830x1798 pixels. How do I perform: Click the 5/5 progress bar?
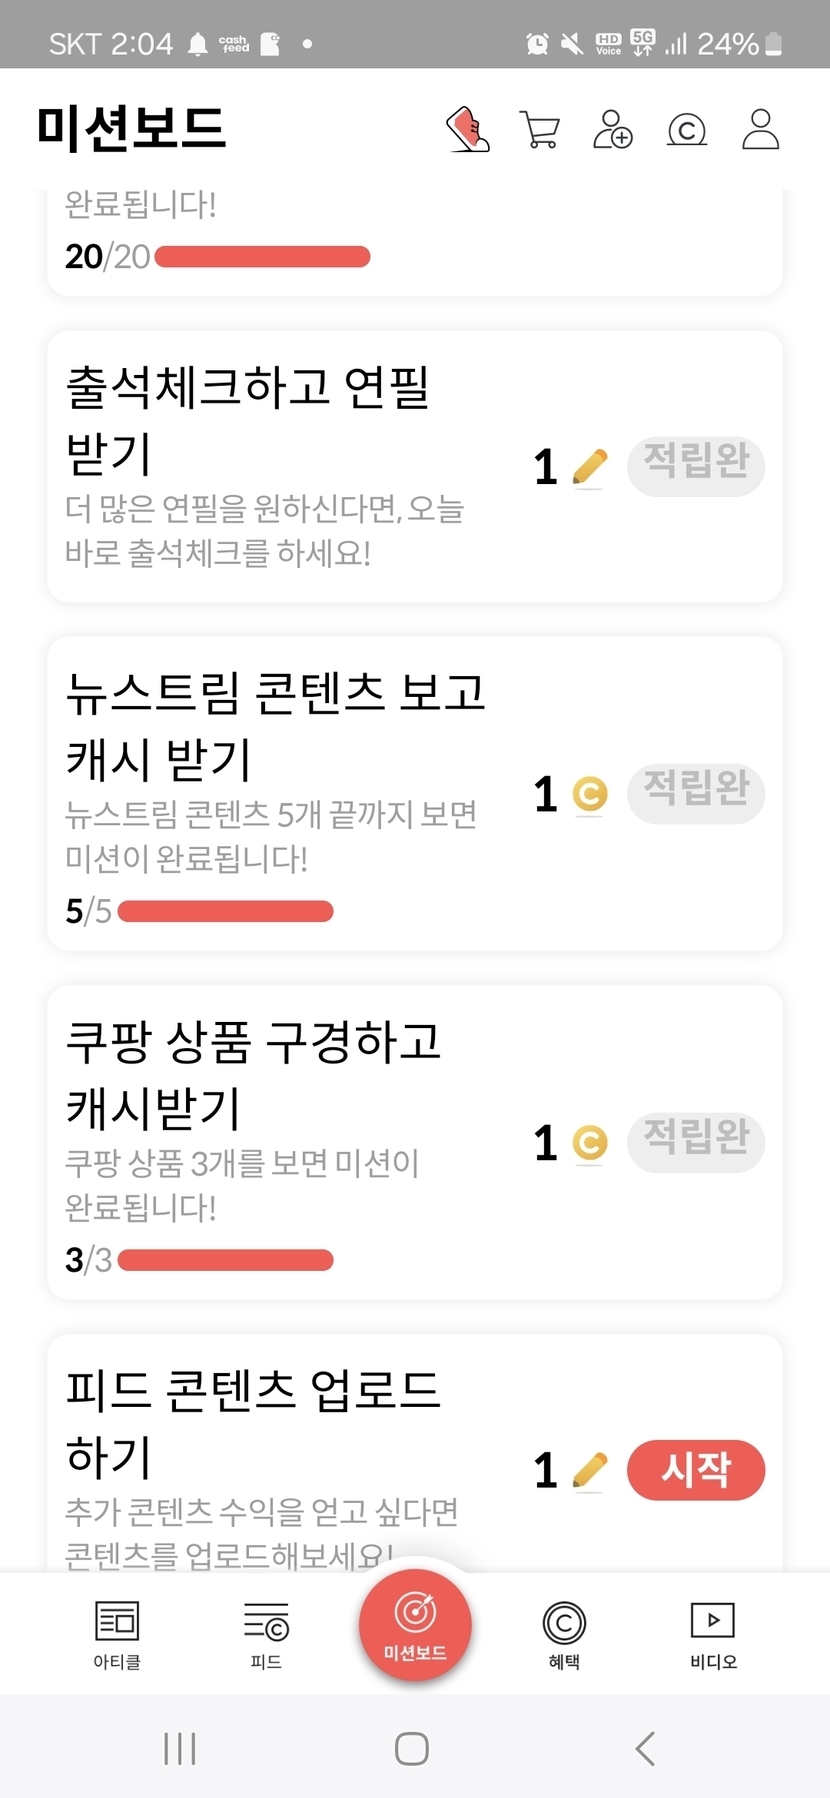(x=226, y=911)
